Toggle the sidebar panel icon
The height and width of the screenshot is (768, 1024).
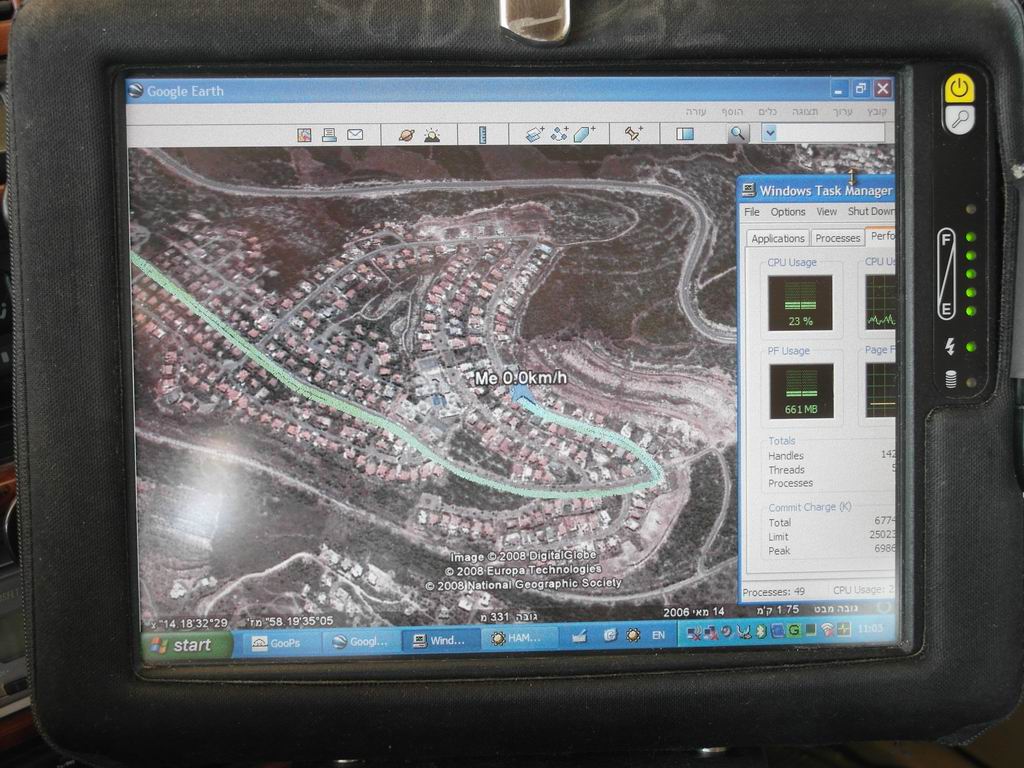coord(685,134)
